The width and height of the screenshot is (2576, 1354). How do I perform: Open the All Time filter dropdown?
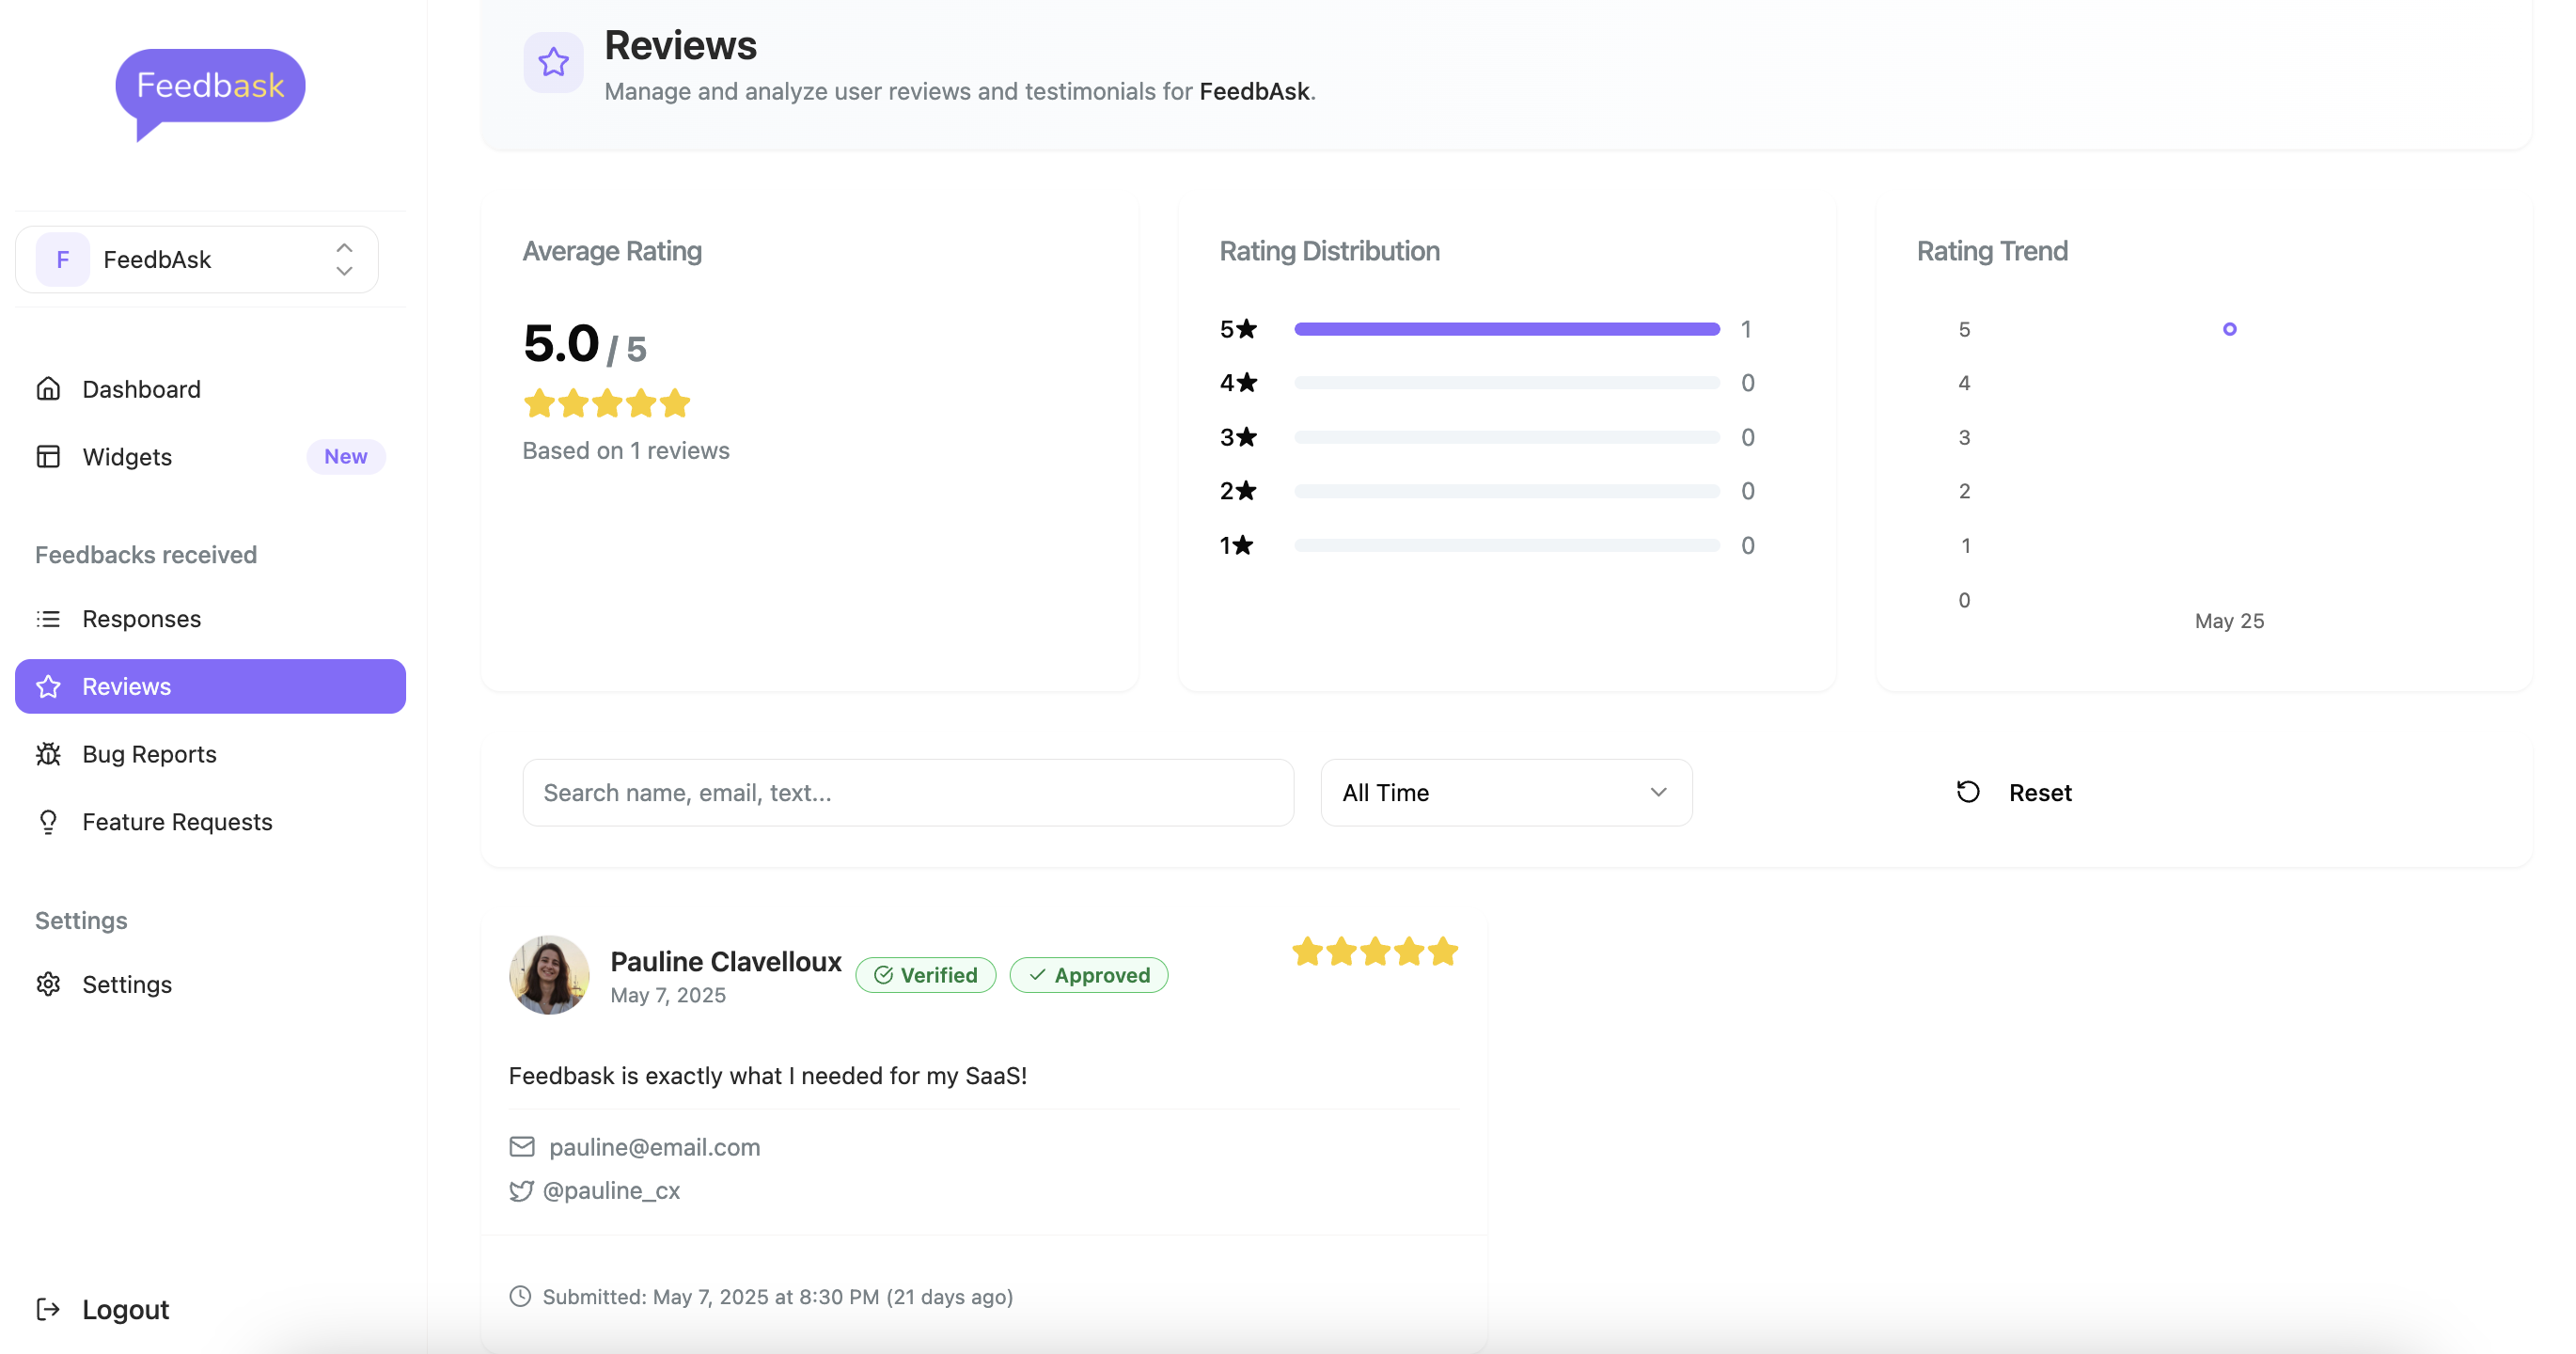(x=1505, y=792)
